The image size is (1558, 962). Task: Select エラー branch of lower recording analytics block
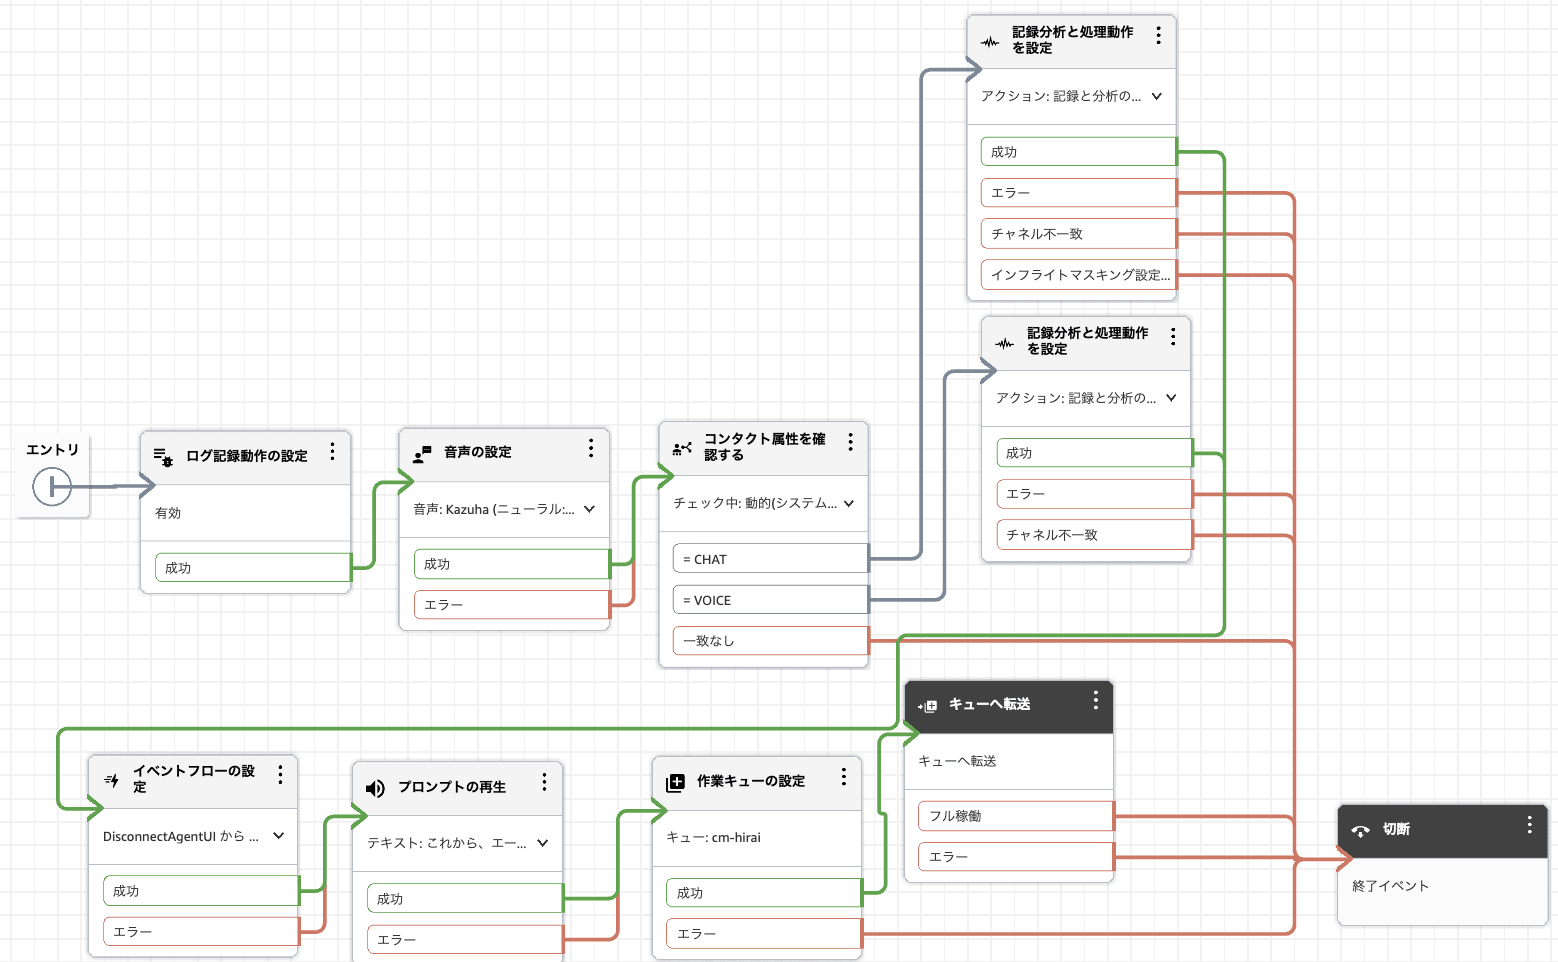click(1094, 494)
